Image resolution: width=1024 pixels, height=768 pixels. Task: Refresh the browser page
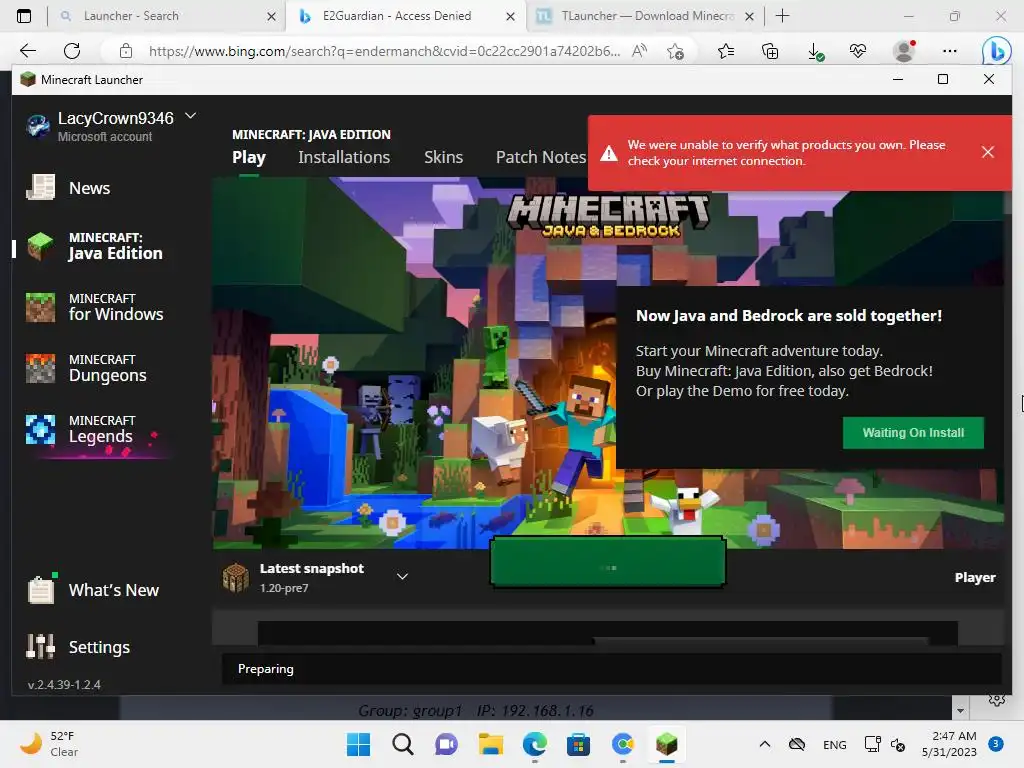click(72, 51)
